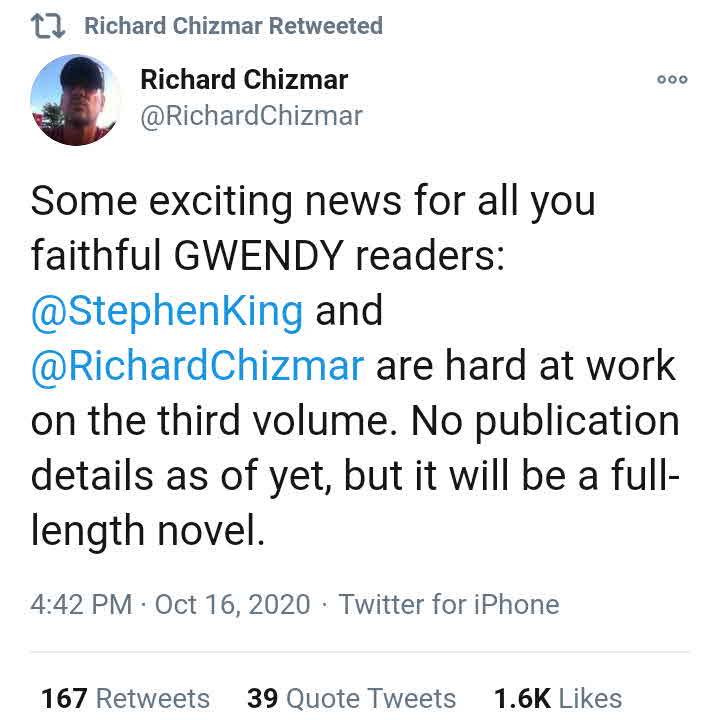Show the 39 Quote Tweets
The height and width of the screenshot is (720, 720).
pyautogui.click(x=351, y=698)
